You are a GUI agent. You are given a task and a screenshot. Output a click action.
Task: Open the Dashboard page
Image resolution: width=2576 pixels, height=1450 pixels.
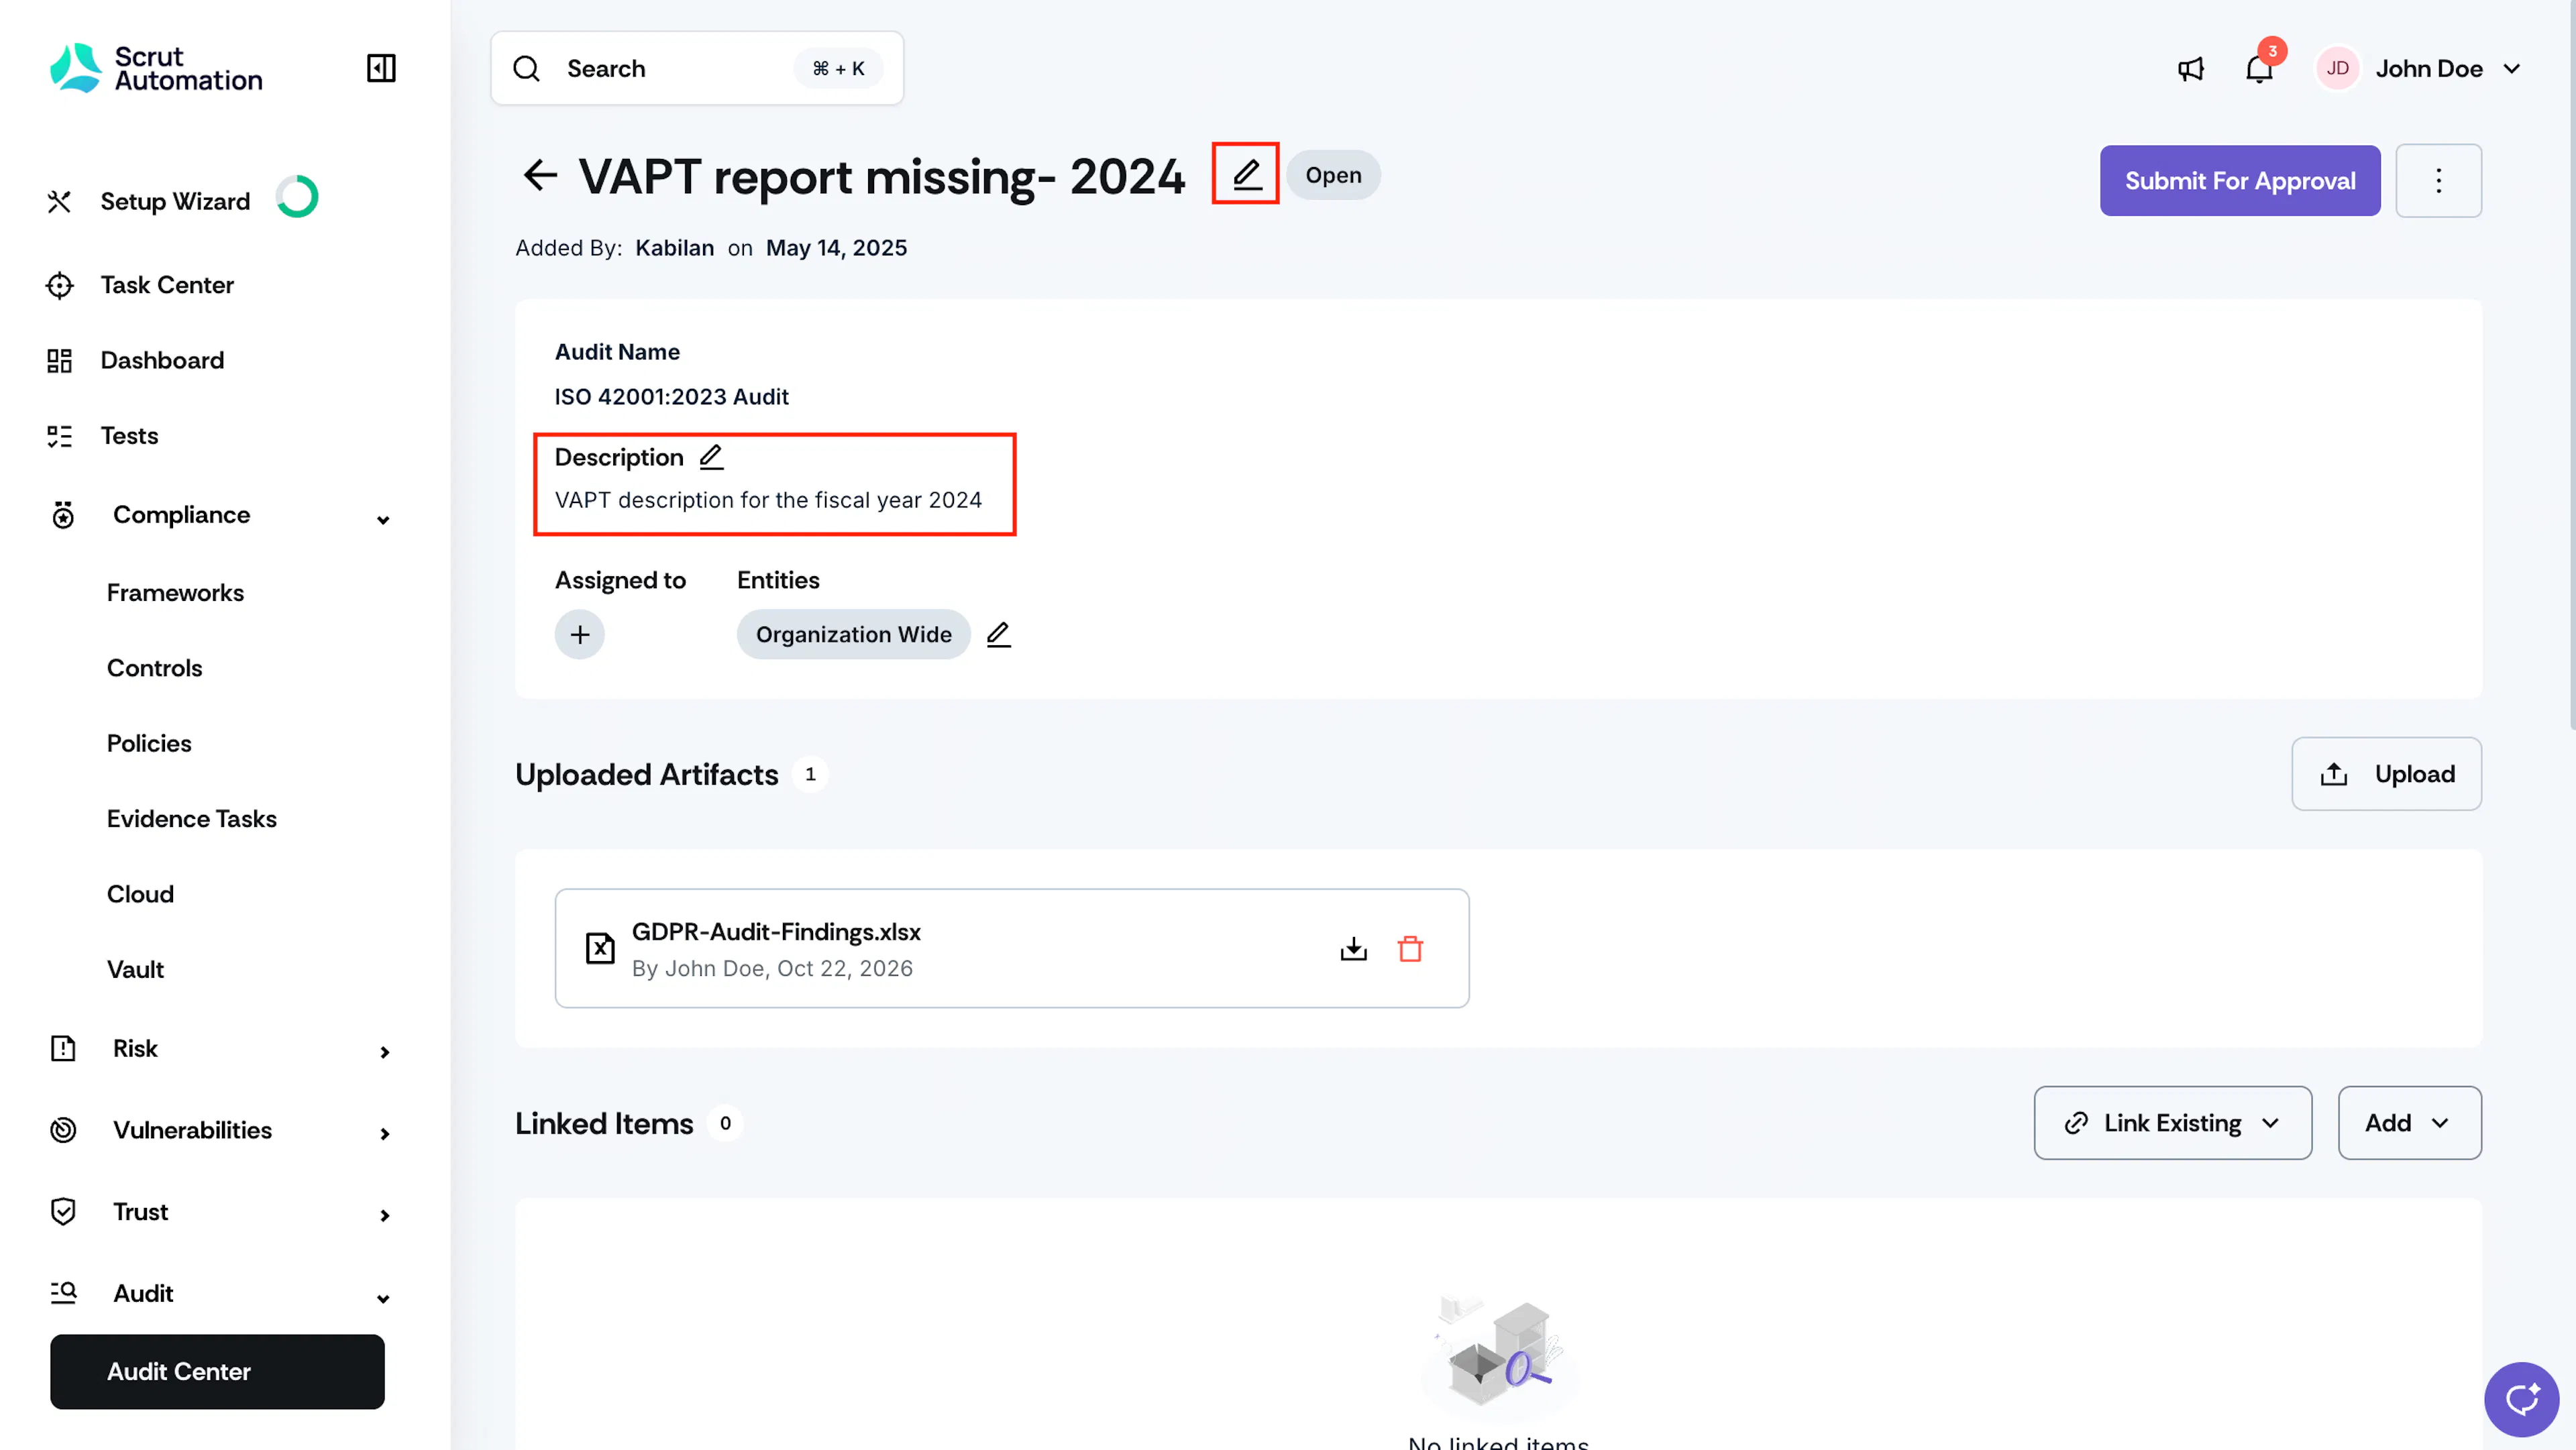coord(162,360)
